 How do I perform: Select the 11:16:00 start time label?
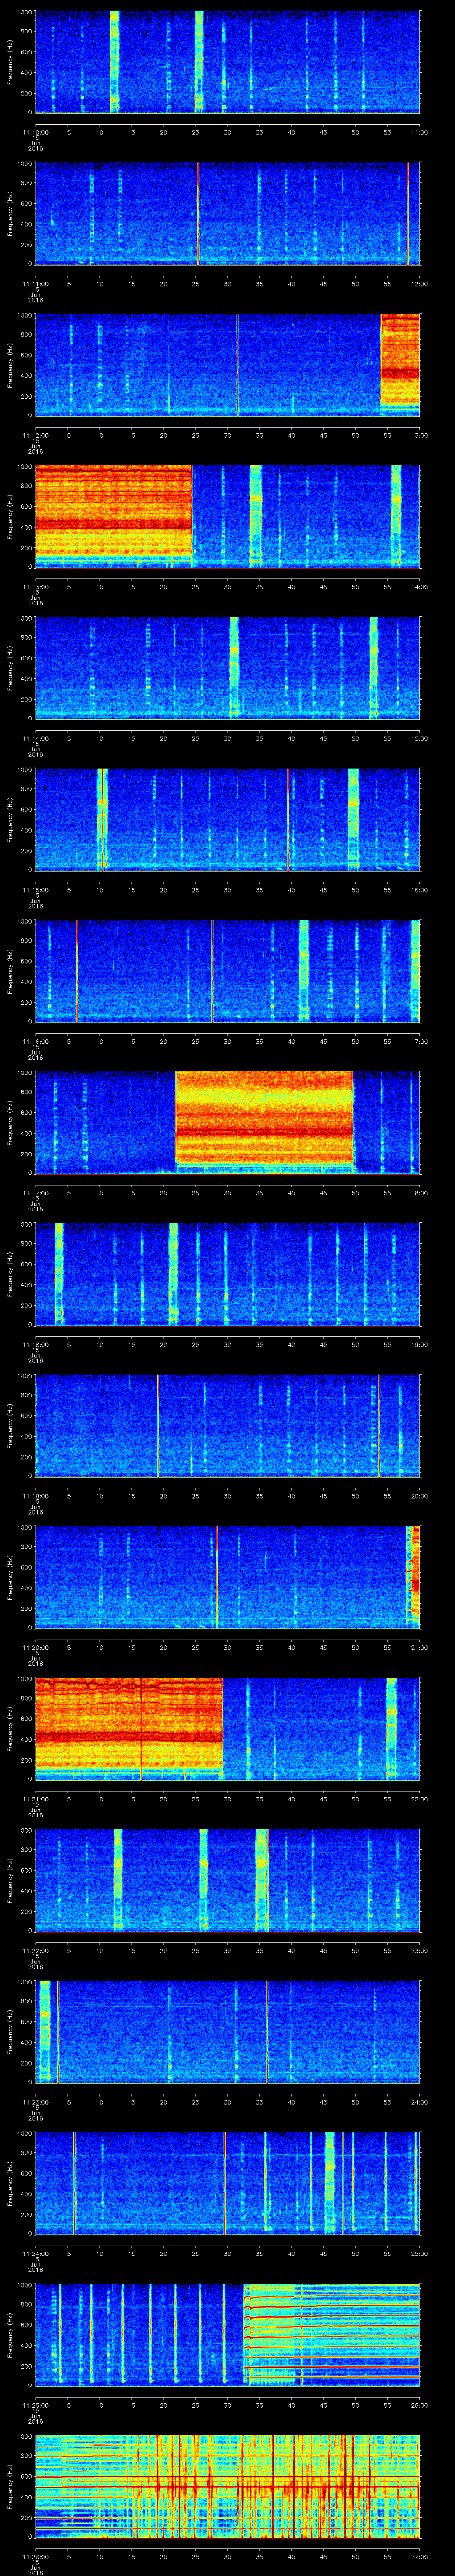coord(35,1041)
